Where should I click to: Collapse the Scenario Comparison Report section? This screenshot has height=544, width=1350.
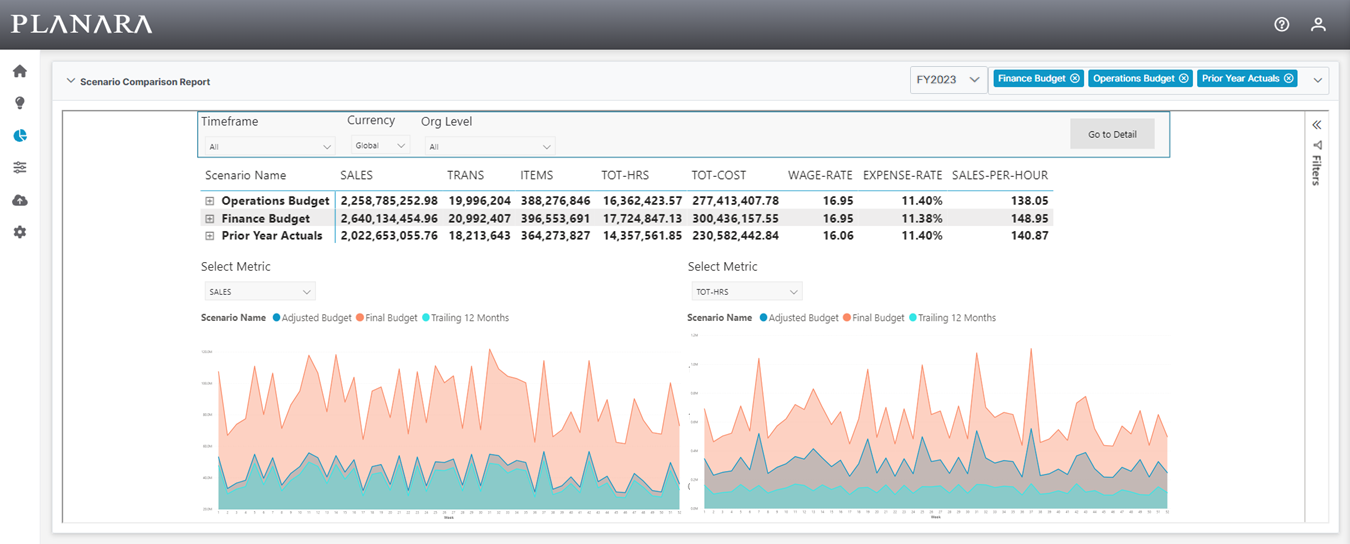[x=71, y=81]
